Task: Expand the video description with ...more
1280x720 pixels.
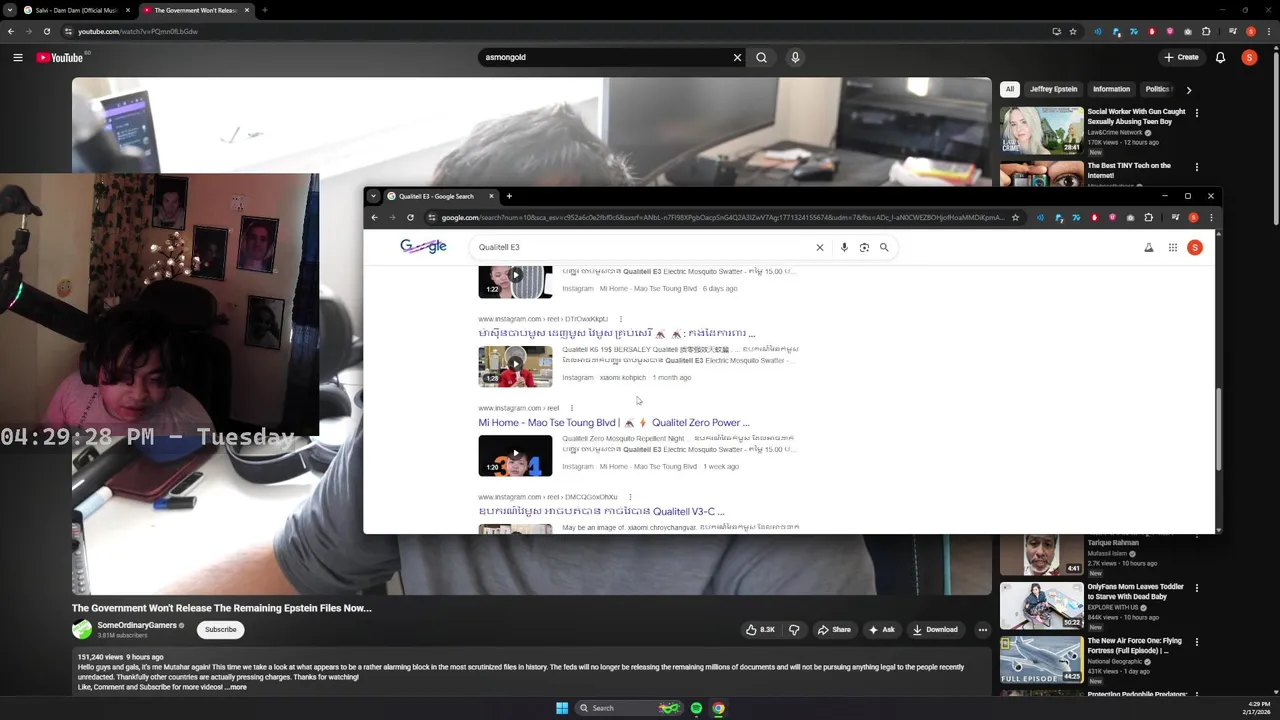Action: click(x=236, y=687)
